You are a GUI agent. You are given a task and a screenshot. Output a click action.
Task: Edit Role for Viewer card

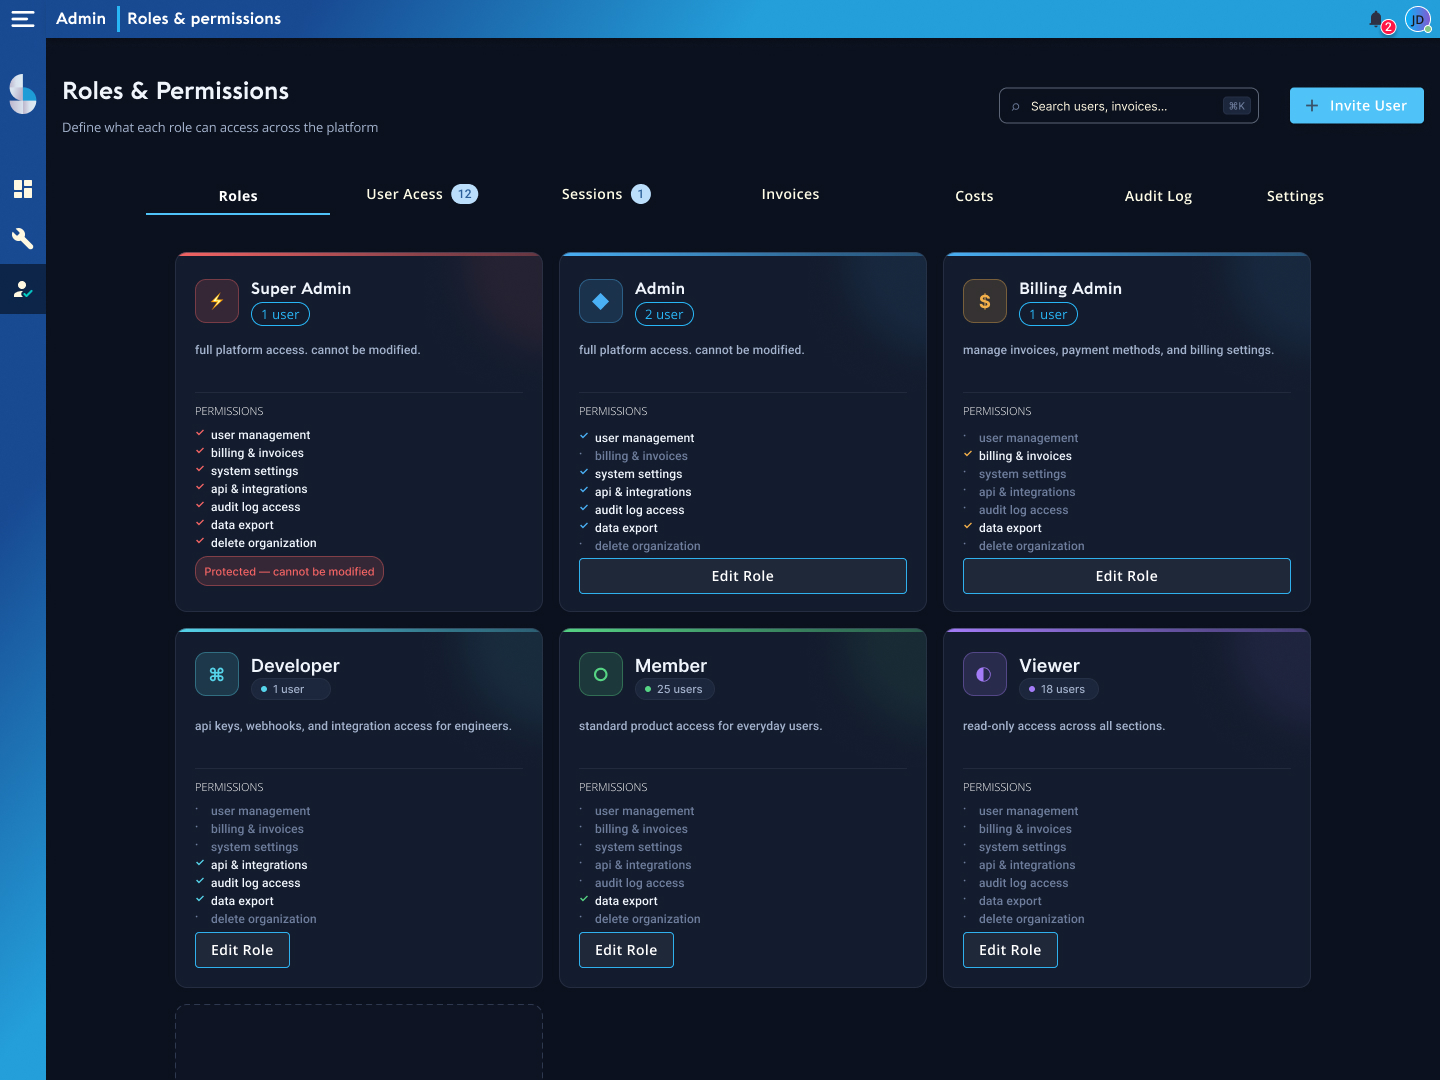coord(1010,950)
